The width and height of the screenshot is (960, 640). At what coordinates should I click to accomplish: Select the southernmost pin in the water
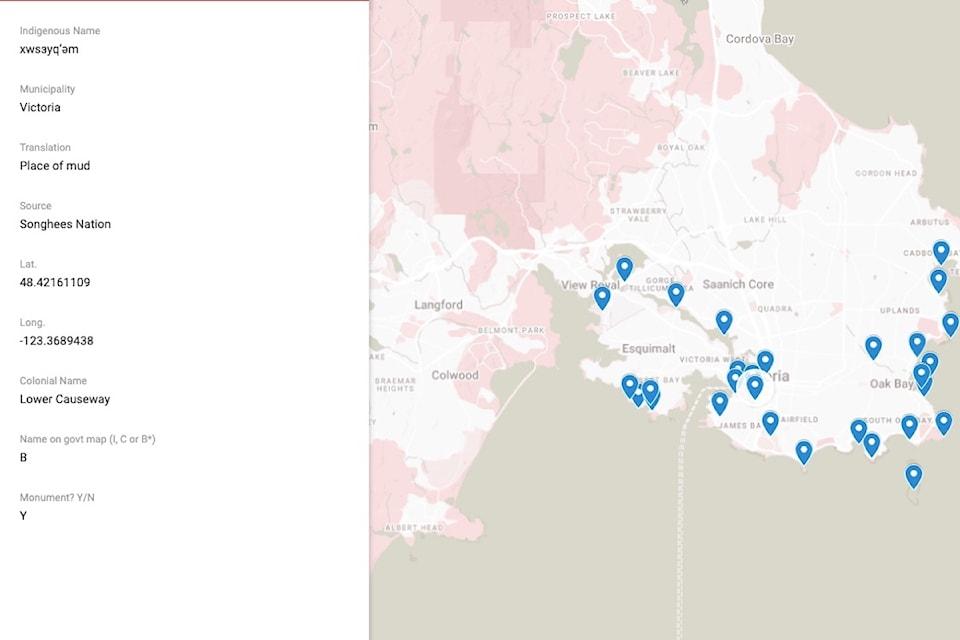click(913, 476)
